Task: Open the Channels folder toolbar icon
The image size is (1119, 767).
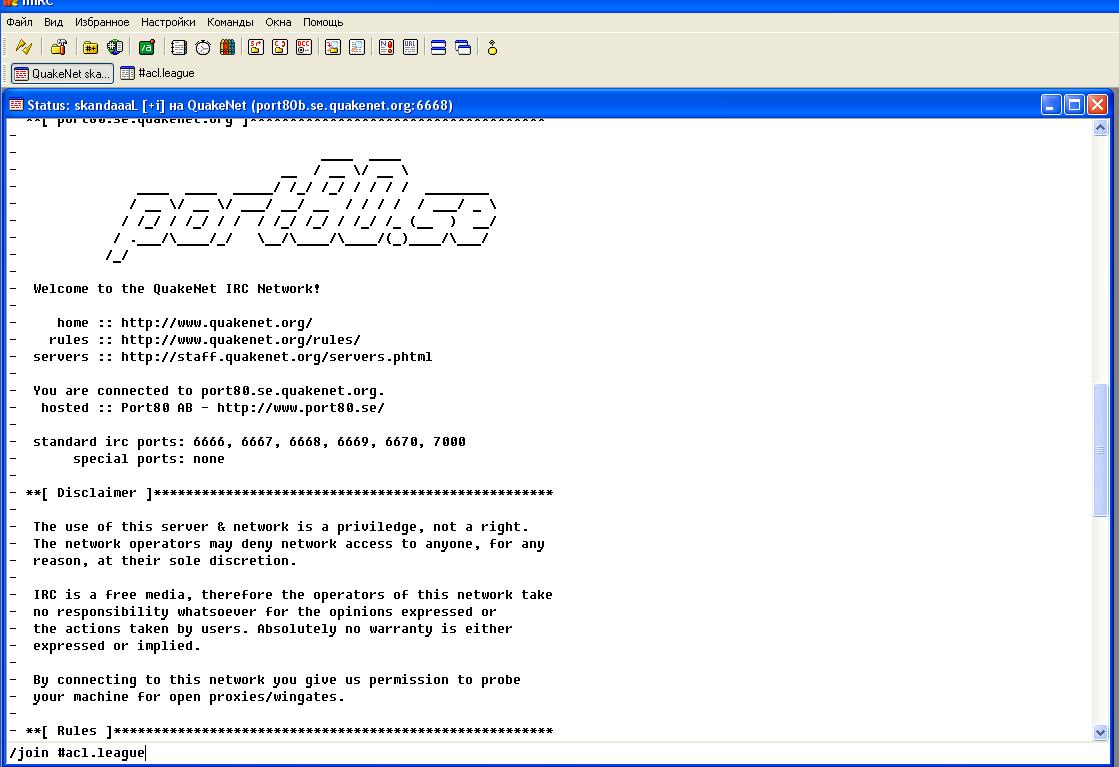Action: point(90,48)
